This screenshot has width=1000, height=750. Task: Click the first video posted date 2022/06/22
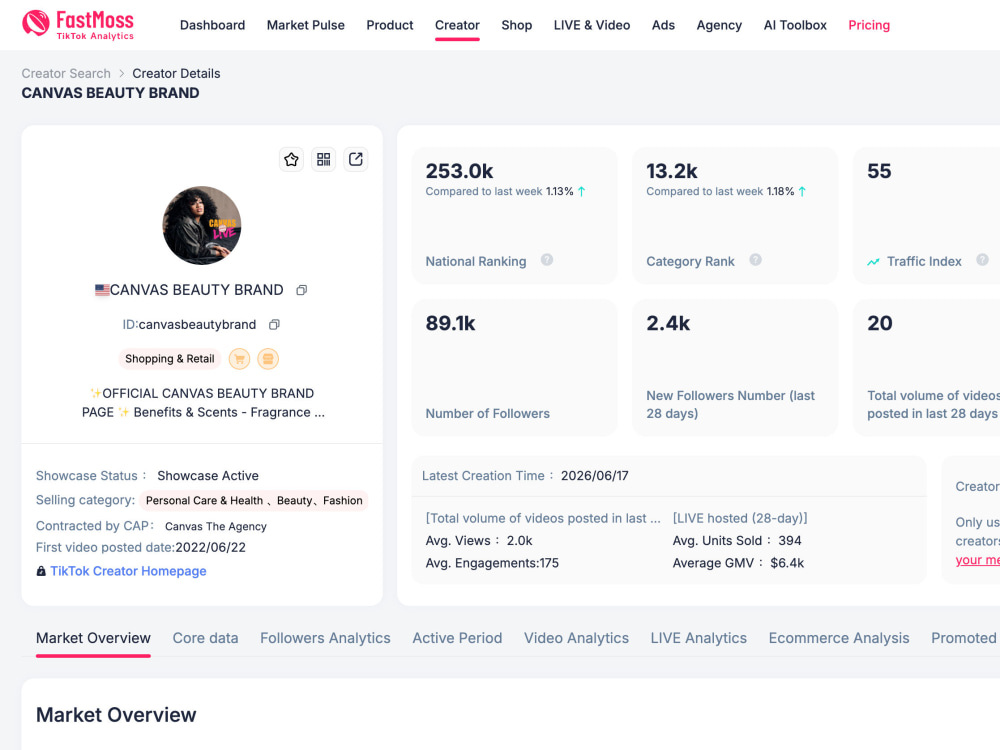(x=210, y=547)
